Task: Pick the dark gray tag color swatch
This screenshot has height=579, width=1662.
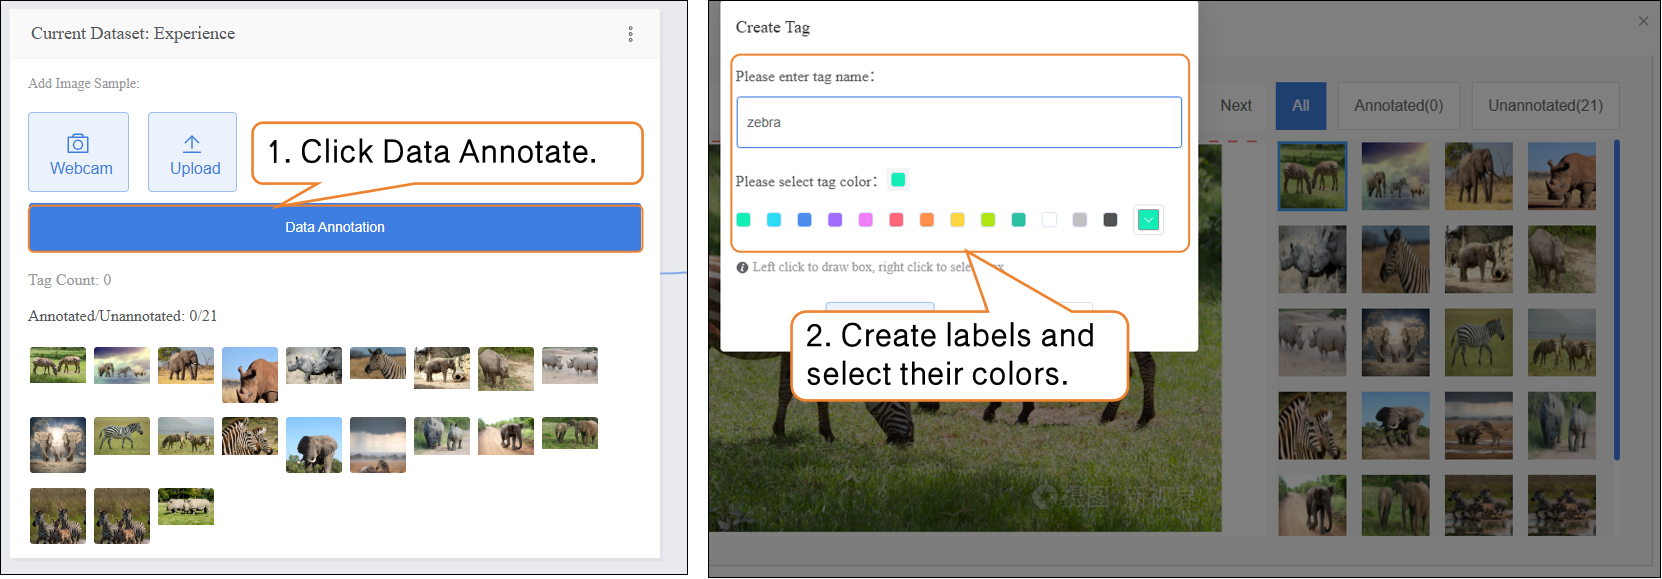Action: pos(1110,220)
